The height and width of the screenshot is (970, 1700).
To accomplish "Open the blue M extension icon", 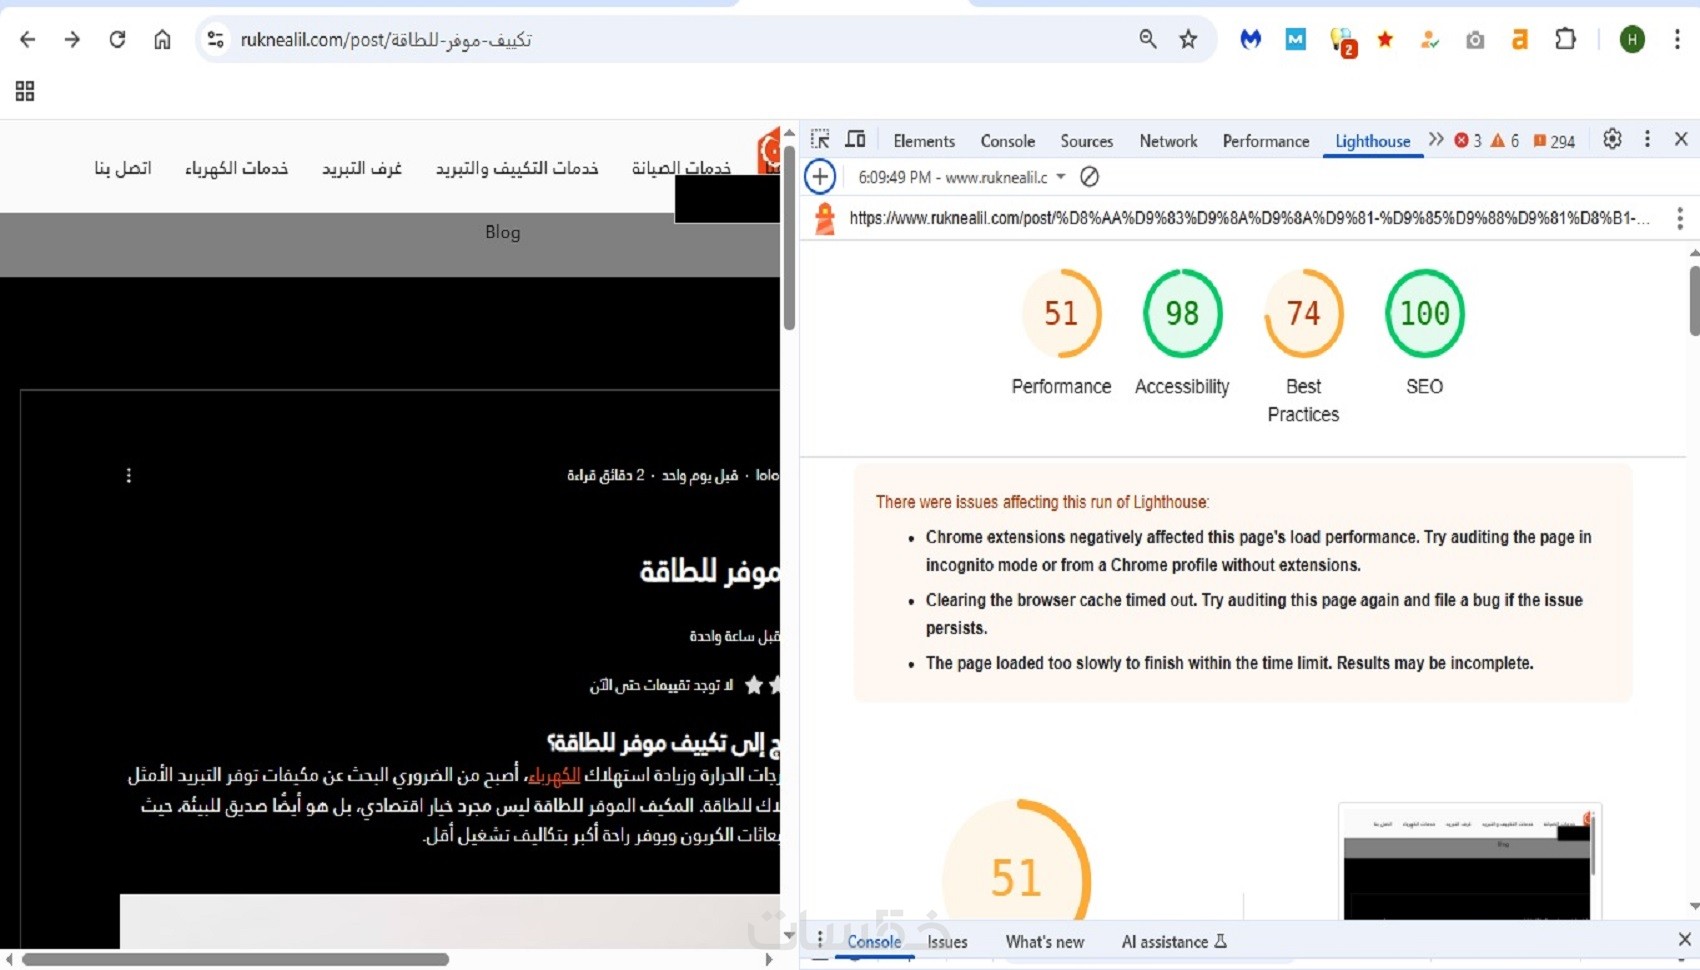I will (1296, 39).
